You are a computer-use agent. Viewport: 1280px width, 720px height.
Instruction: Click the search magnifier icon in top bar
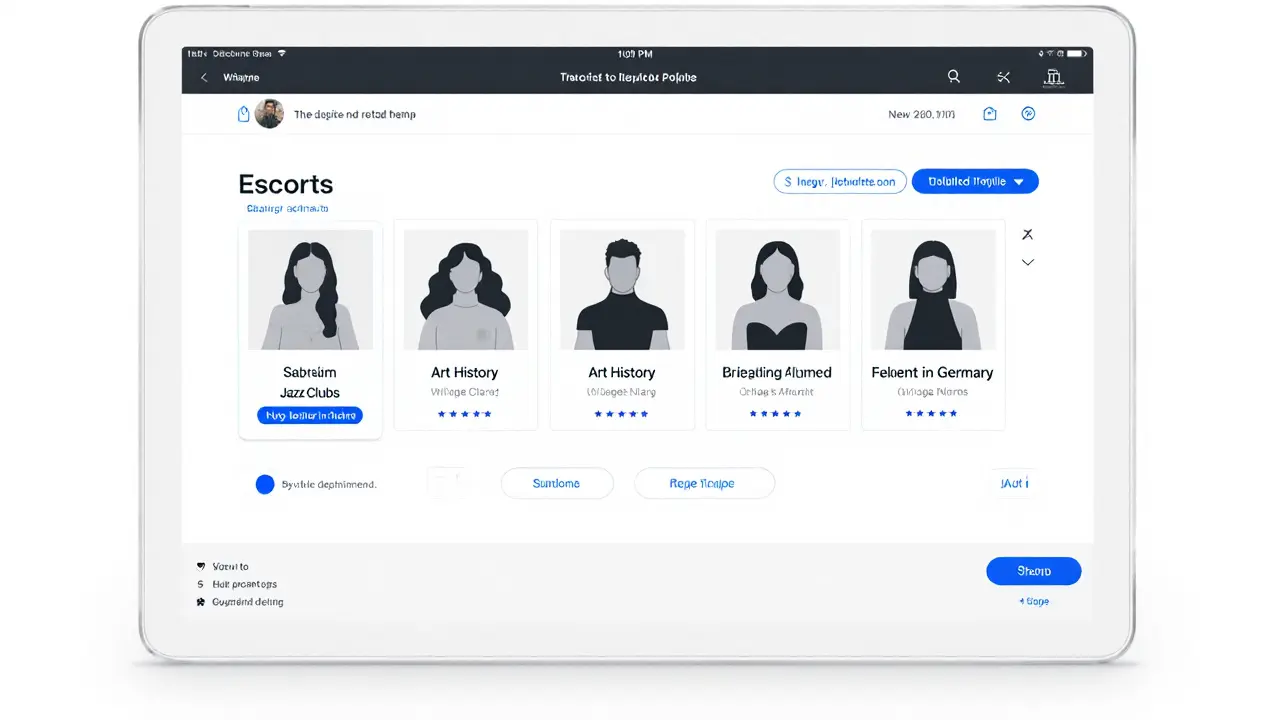[954, 77]
